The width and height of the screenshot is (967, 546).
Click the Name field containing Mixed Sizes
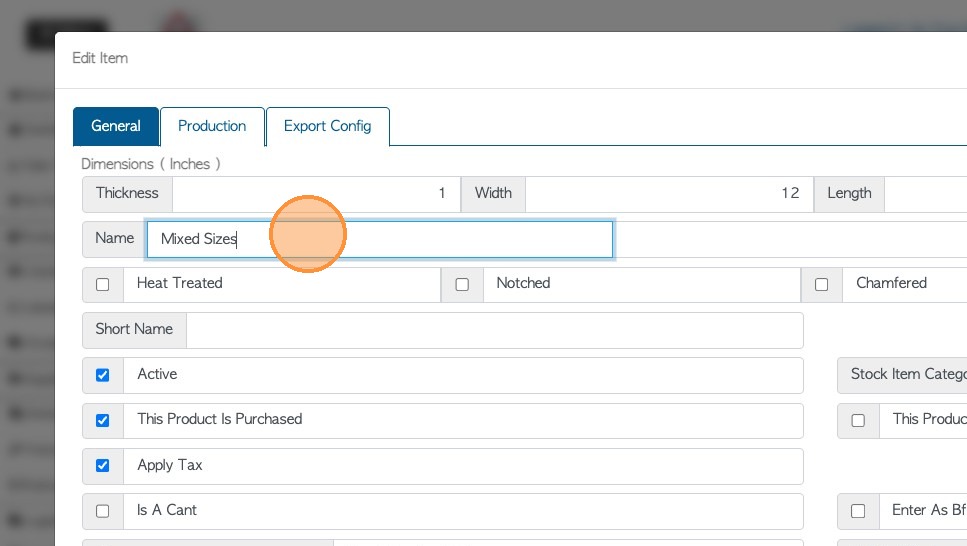pos(379,240)
